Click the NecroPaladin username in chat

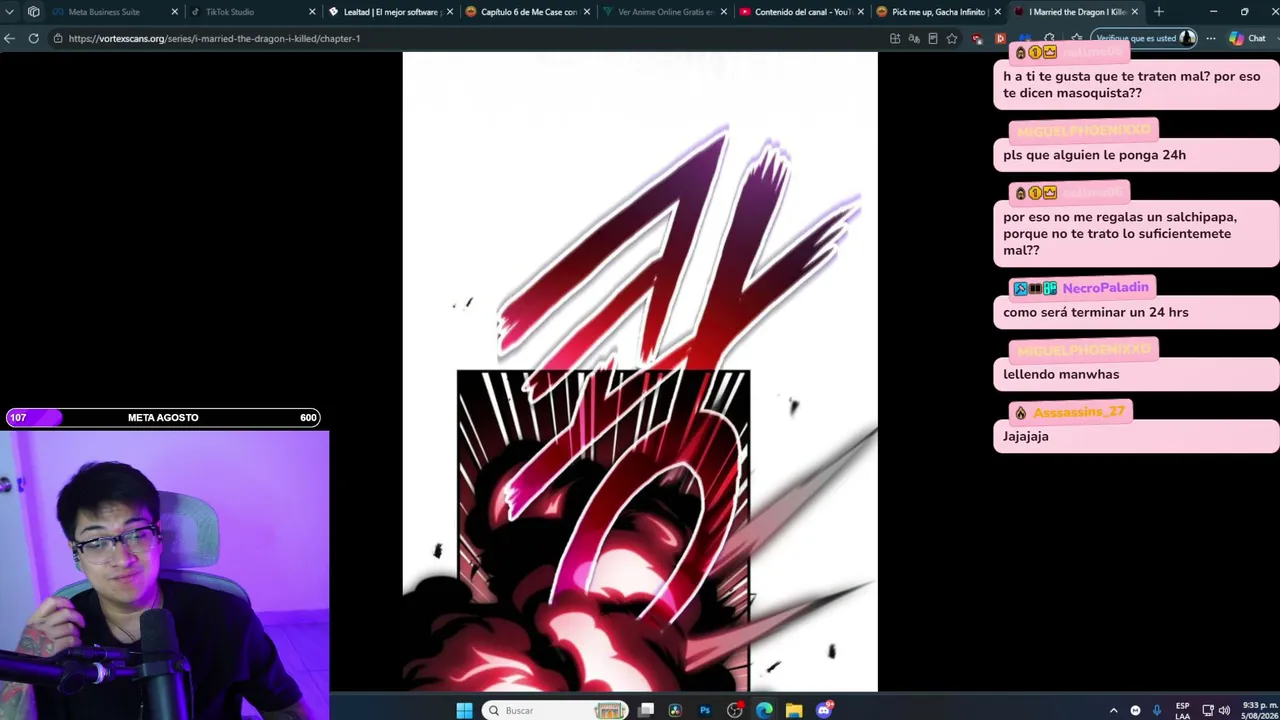tap(1105, 288)
